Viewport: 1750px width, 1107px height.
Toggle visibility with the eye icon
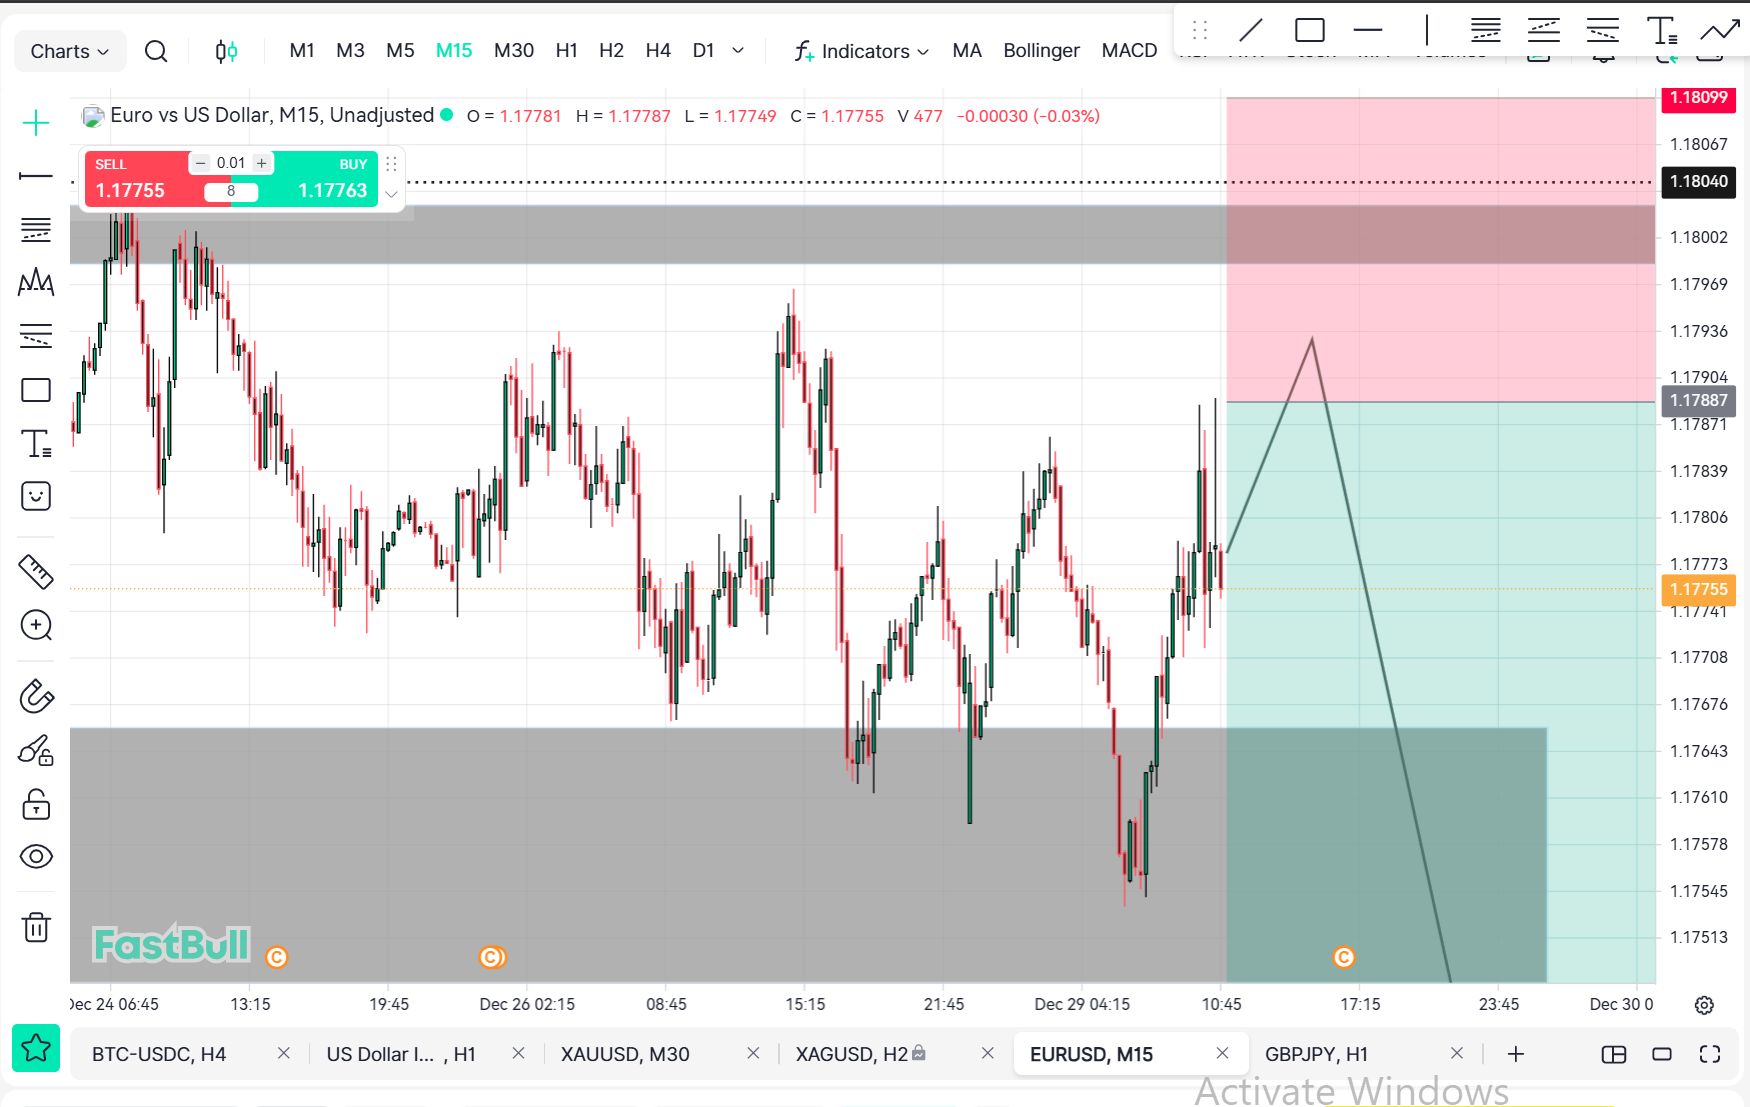point(36,857)
